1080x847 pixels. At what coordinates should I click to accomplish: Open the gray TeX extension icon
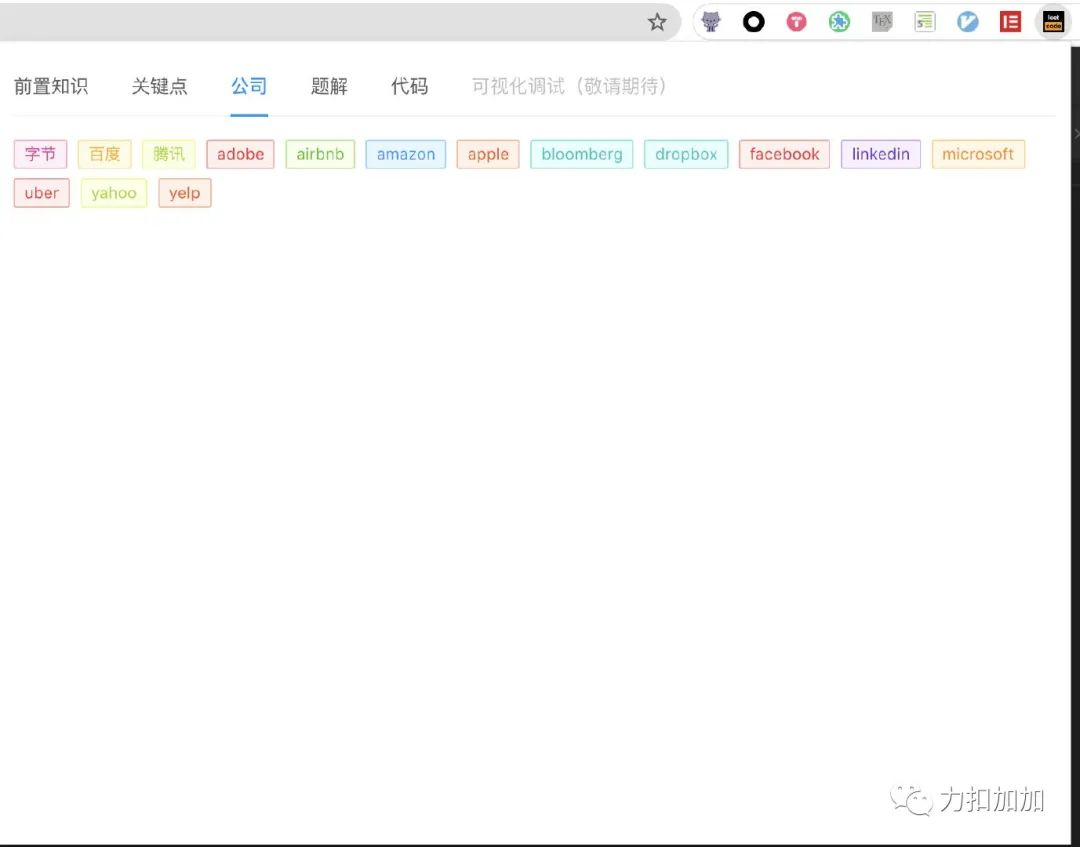click(x=882, y=22)
